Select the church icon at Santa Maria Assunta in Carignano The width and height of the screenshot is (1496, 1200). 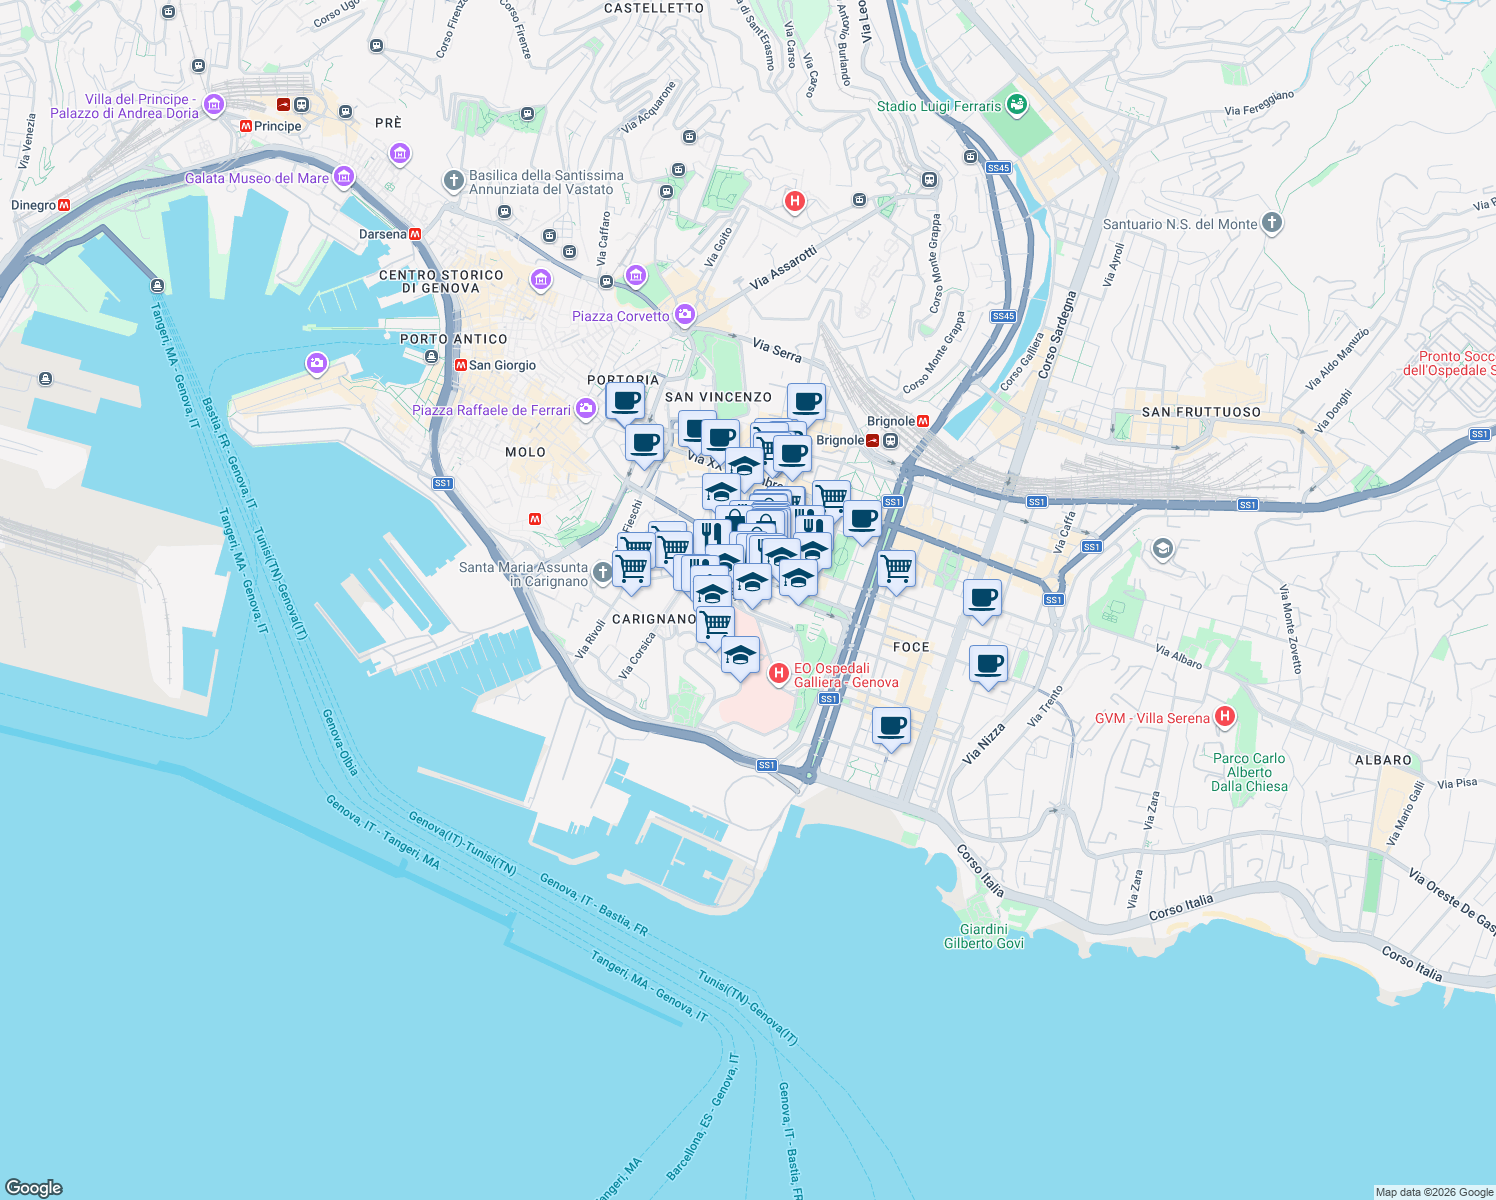click(602, 573)
